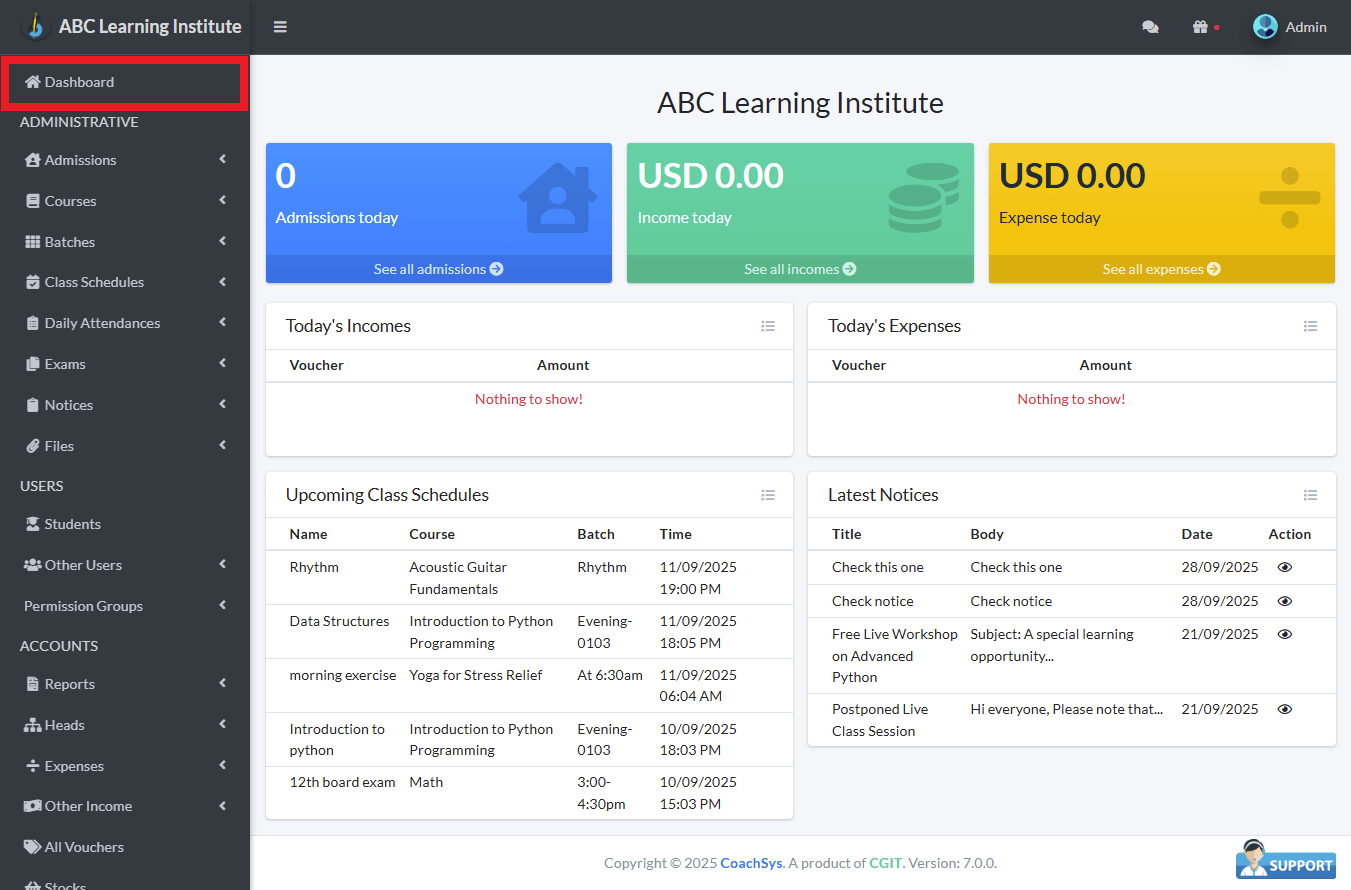View the Postponed Live Class Session notice
Image resolution: width=1351 pixels, height=890 pixels.
click(1285, 709)
